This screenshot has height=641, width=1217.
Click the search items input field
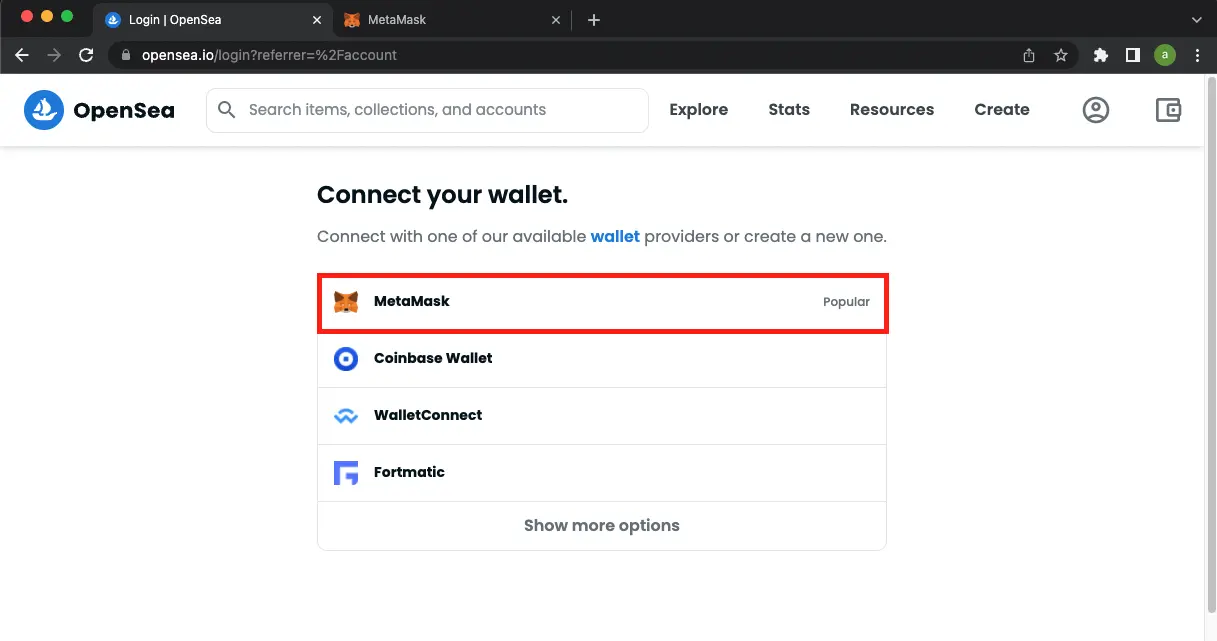[427, 110]
